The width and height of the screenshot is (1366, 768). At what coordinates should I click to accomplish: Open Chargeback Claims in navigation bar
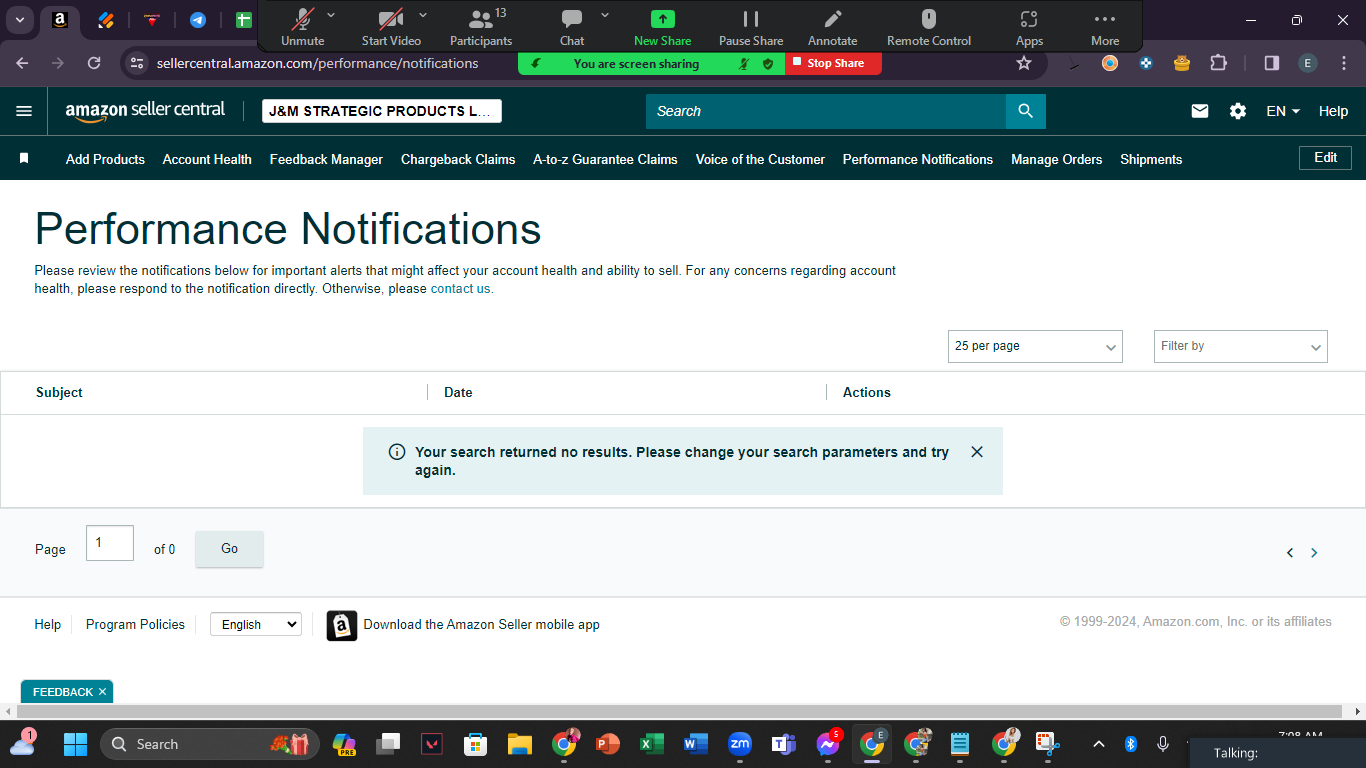(x=458, y=159)
